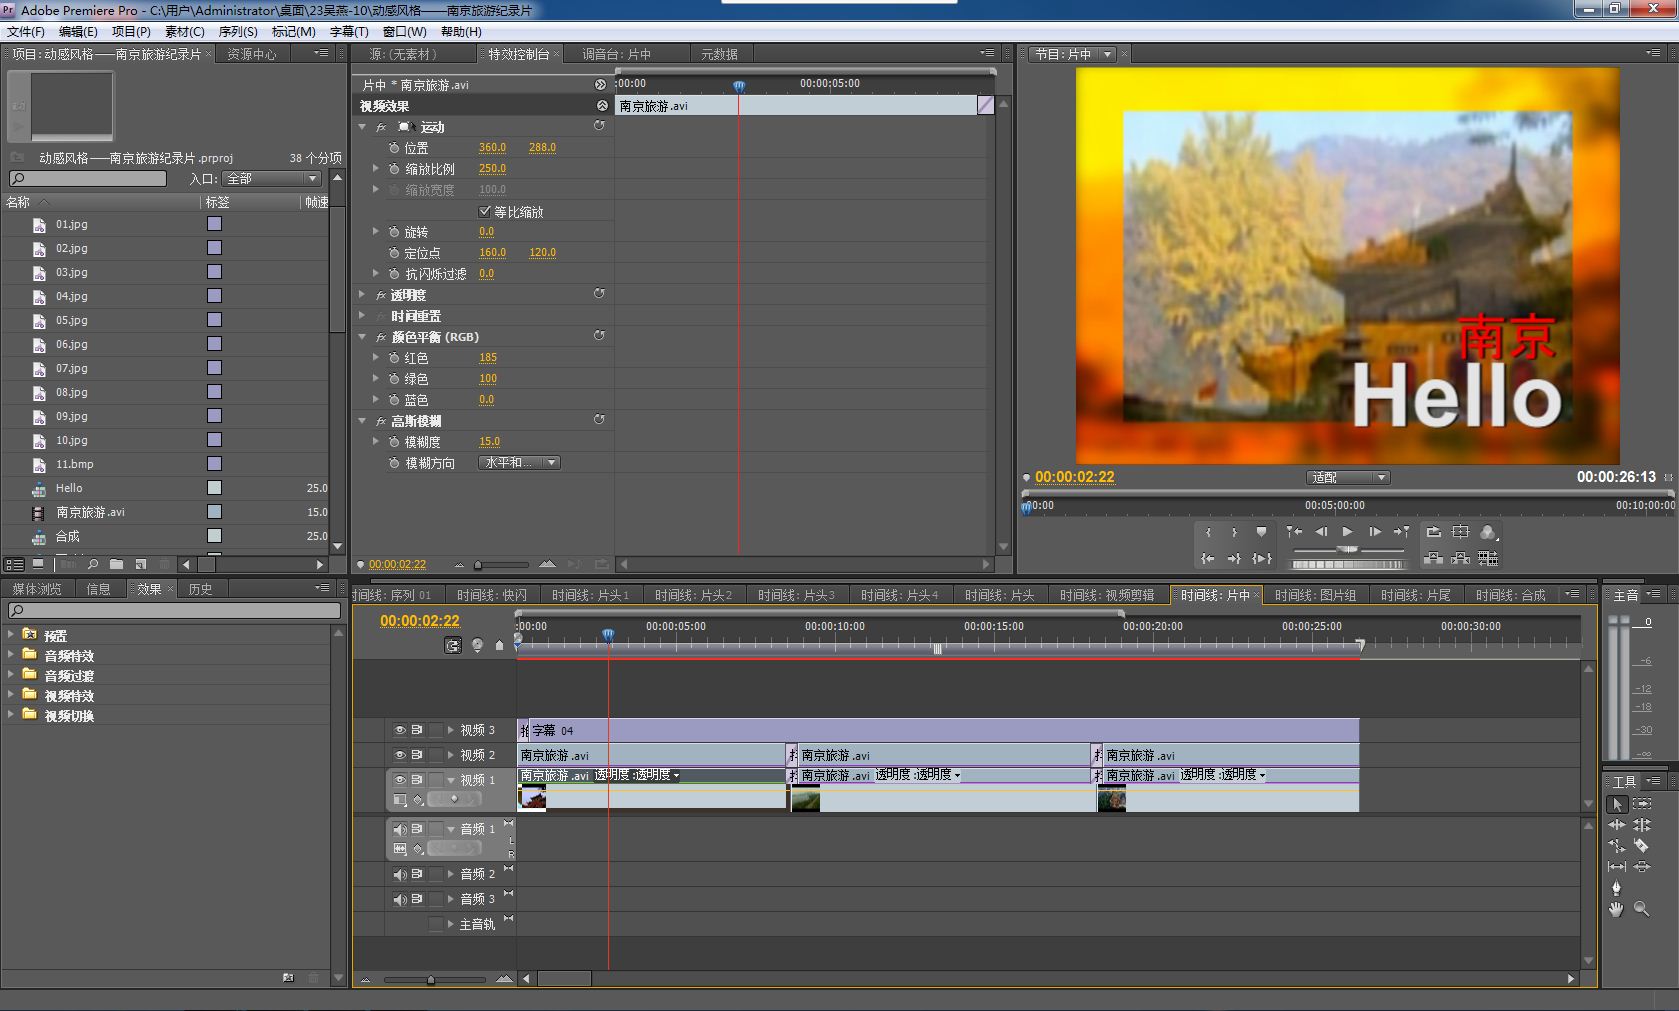Uncheck the 等比缩放 uniform scale checkbox

[x=485, y=211]
